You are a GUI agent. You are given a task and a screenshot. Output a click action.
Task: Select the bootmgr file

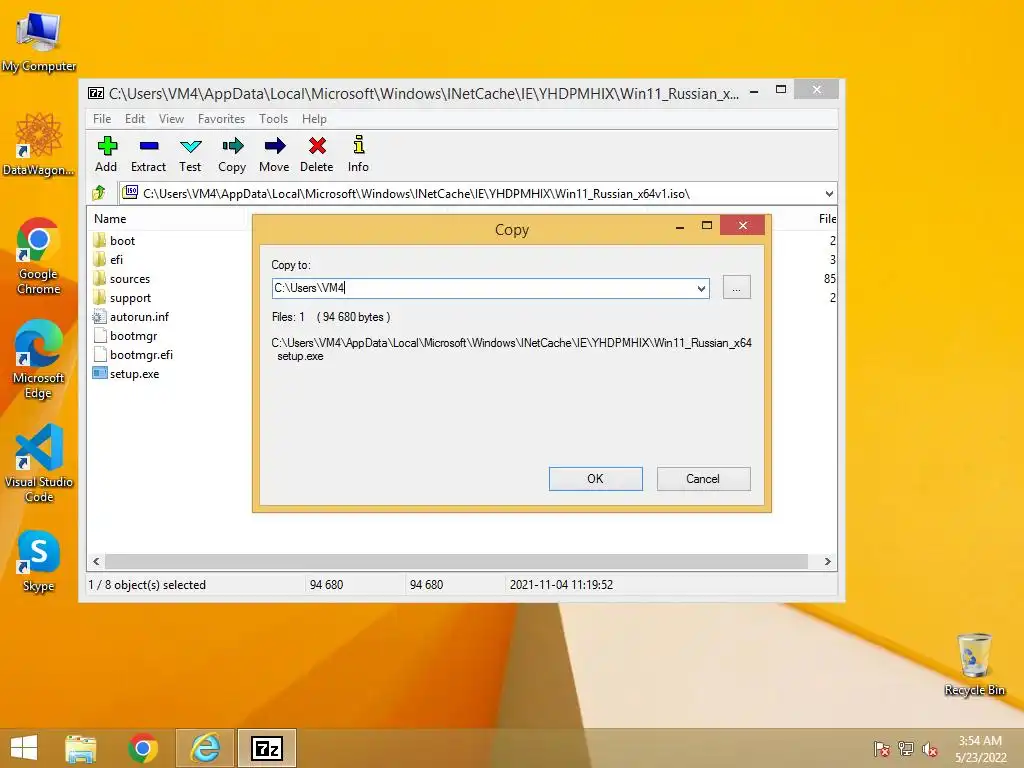125,336
